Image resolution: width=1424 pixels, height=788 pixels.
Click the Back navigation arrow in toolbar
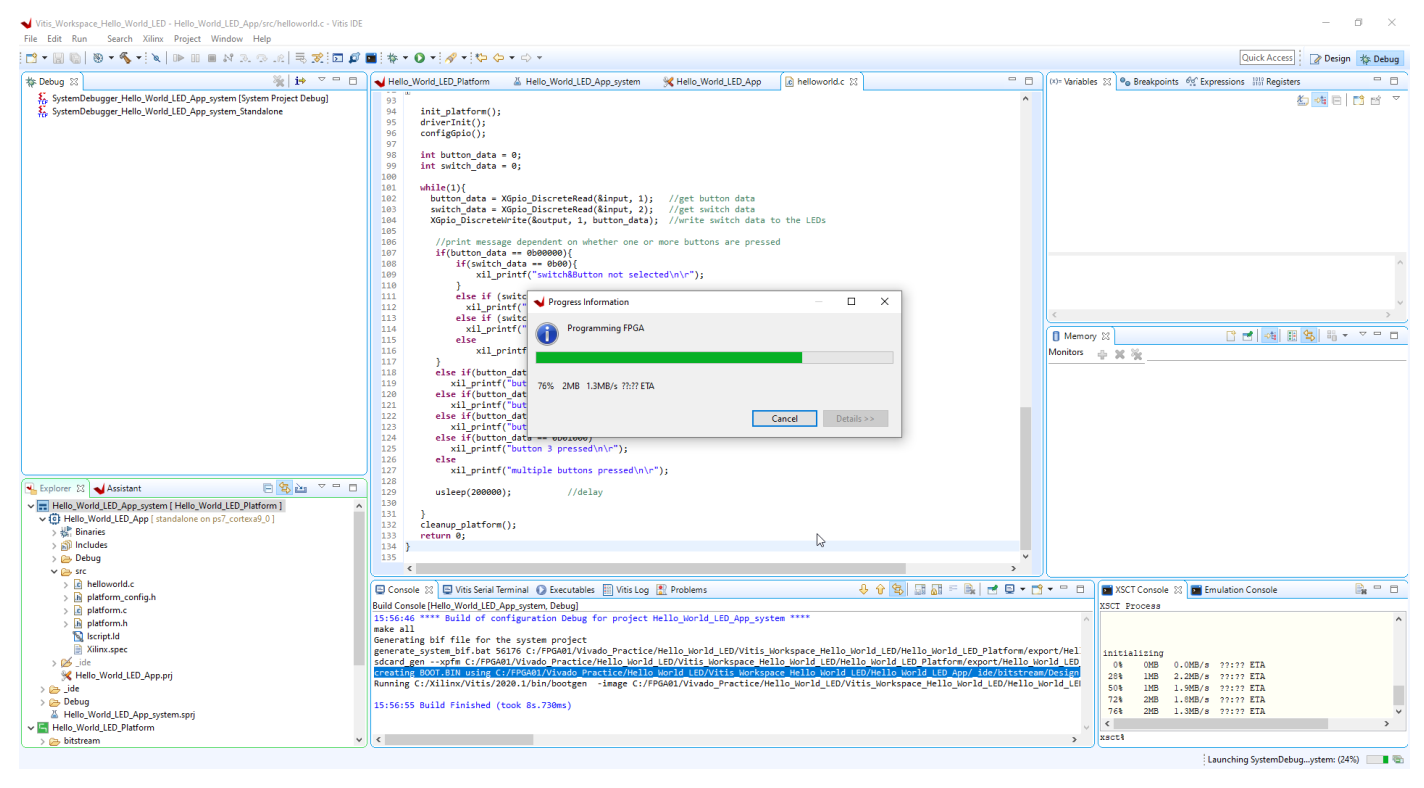coord(499,58)
